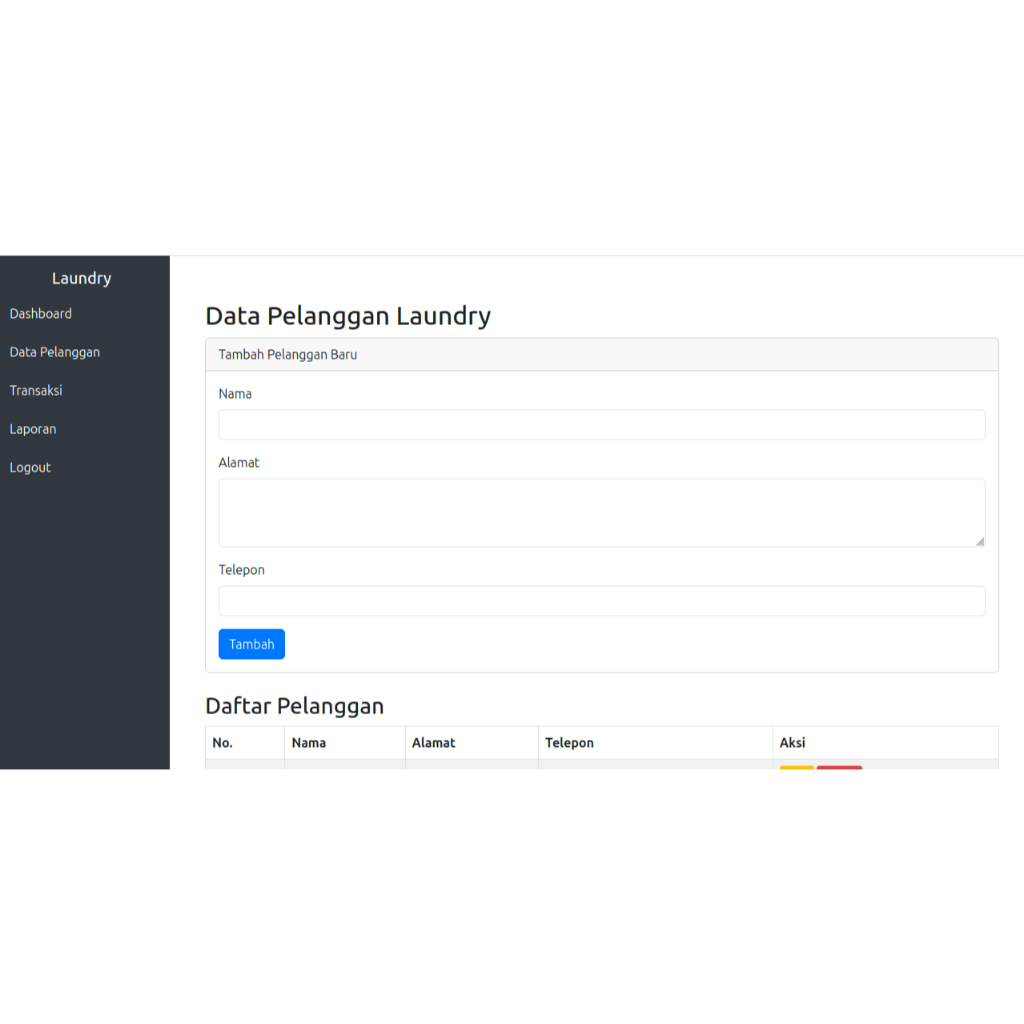Click the Laundry brand title
The width and height of the screenshot is (1024, 1024).
81,277
